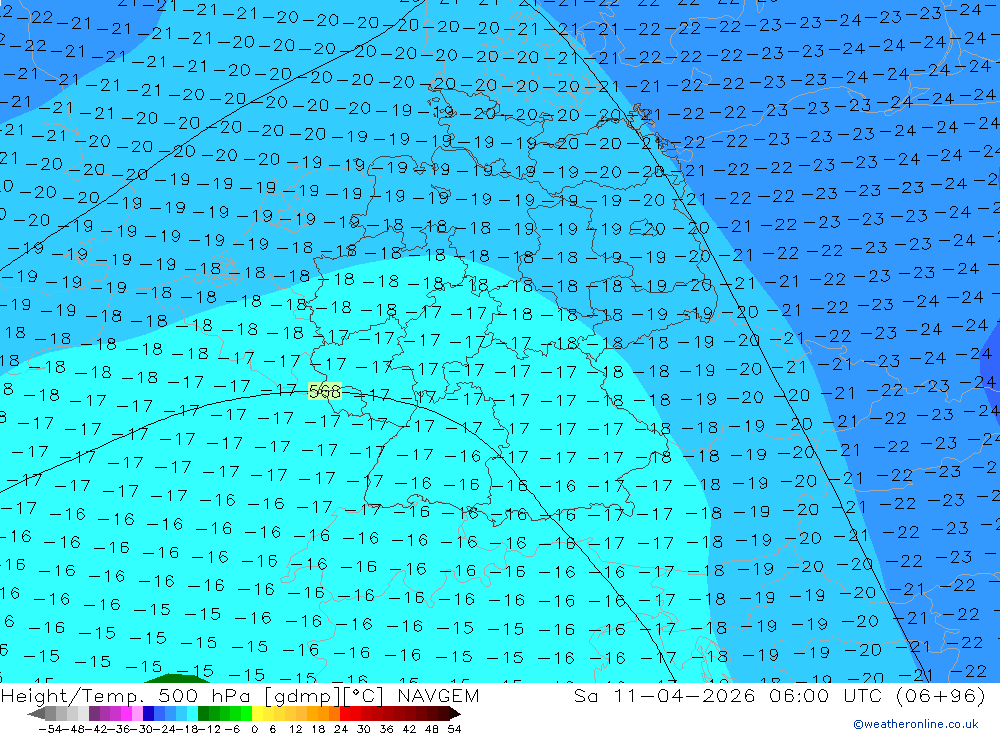Pick the dark purple swatch on the color scale
1000x733 pixels.
[x=94, y=714]
